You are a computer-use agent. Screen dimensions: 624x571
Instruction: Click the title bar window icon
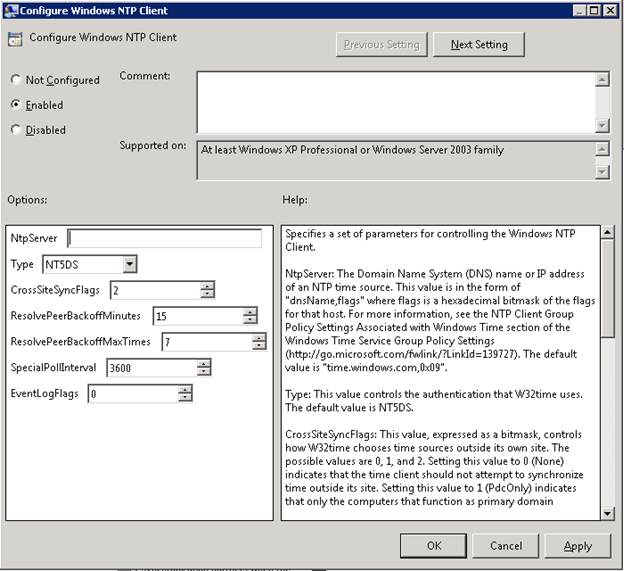[11, 10]
